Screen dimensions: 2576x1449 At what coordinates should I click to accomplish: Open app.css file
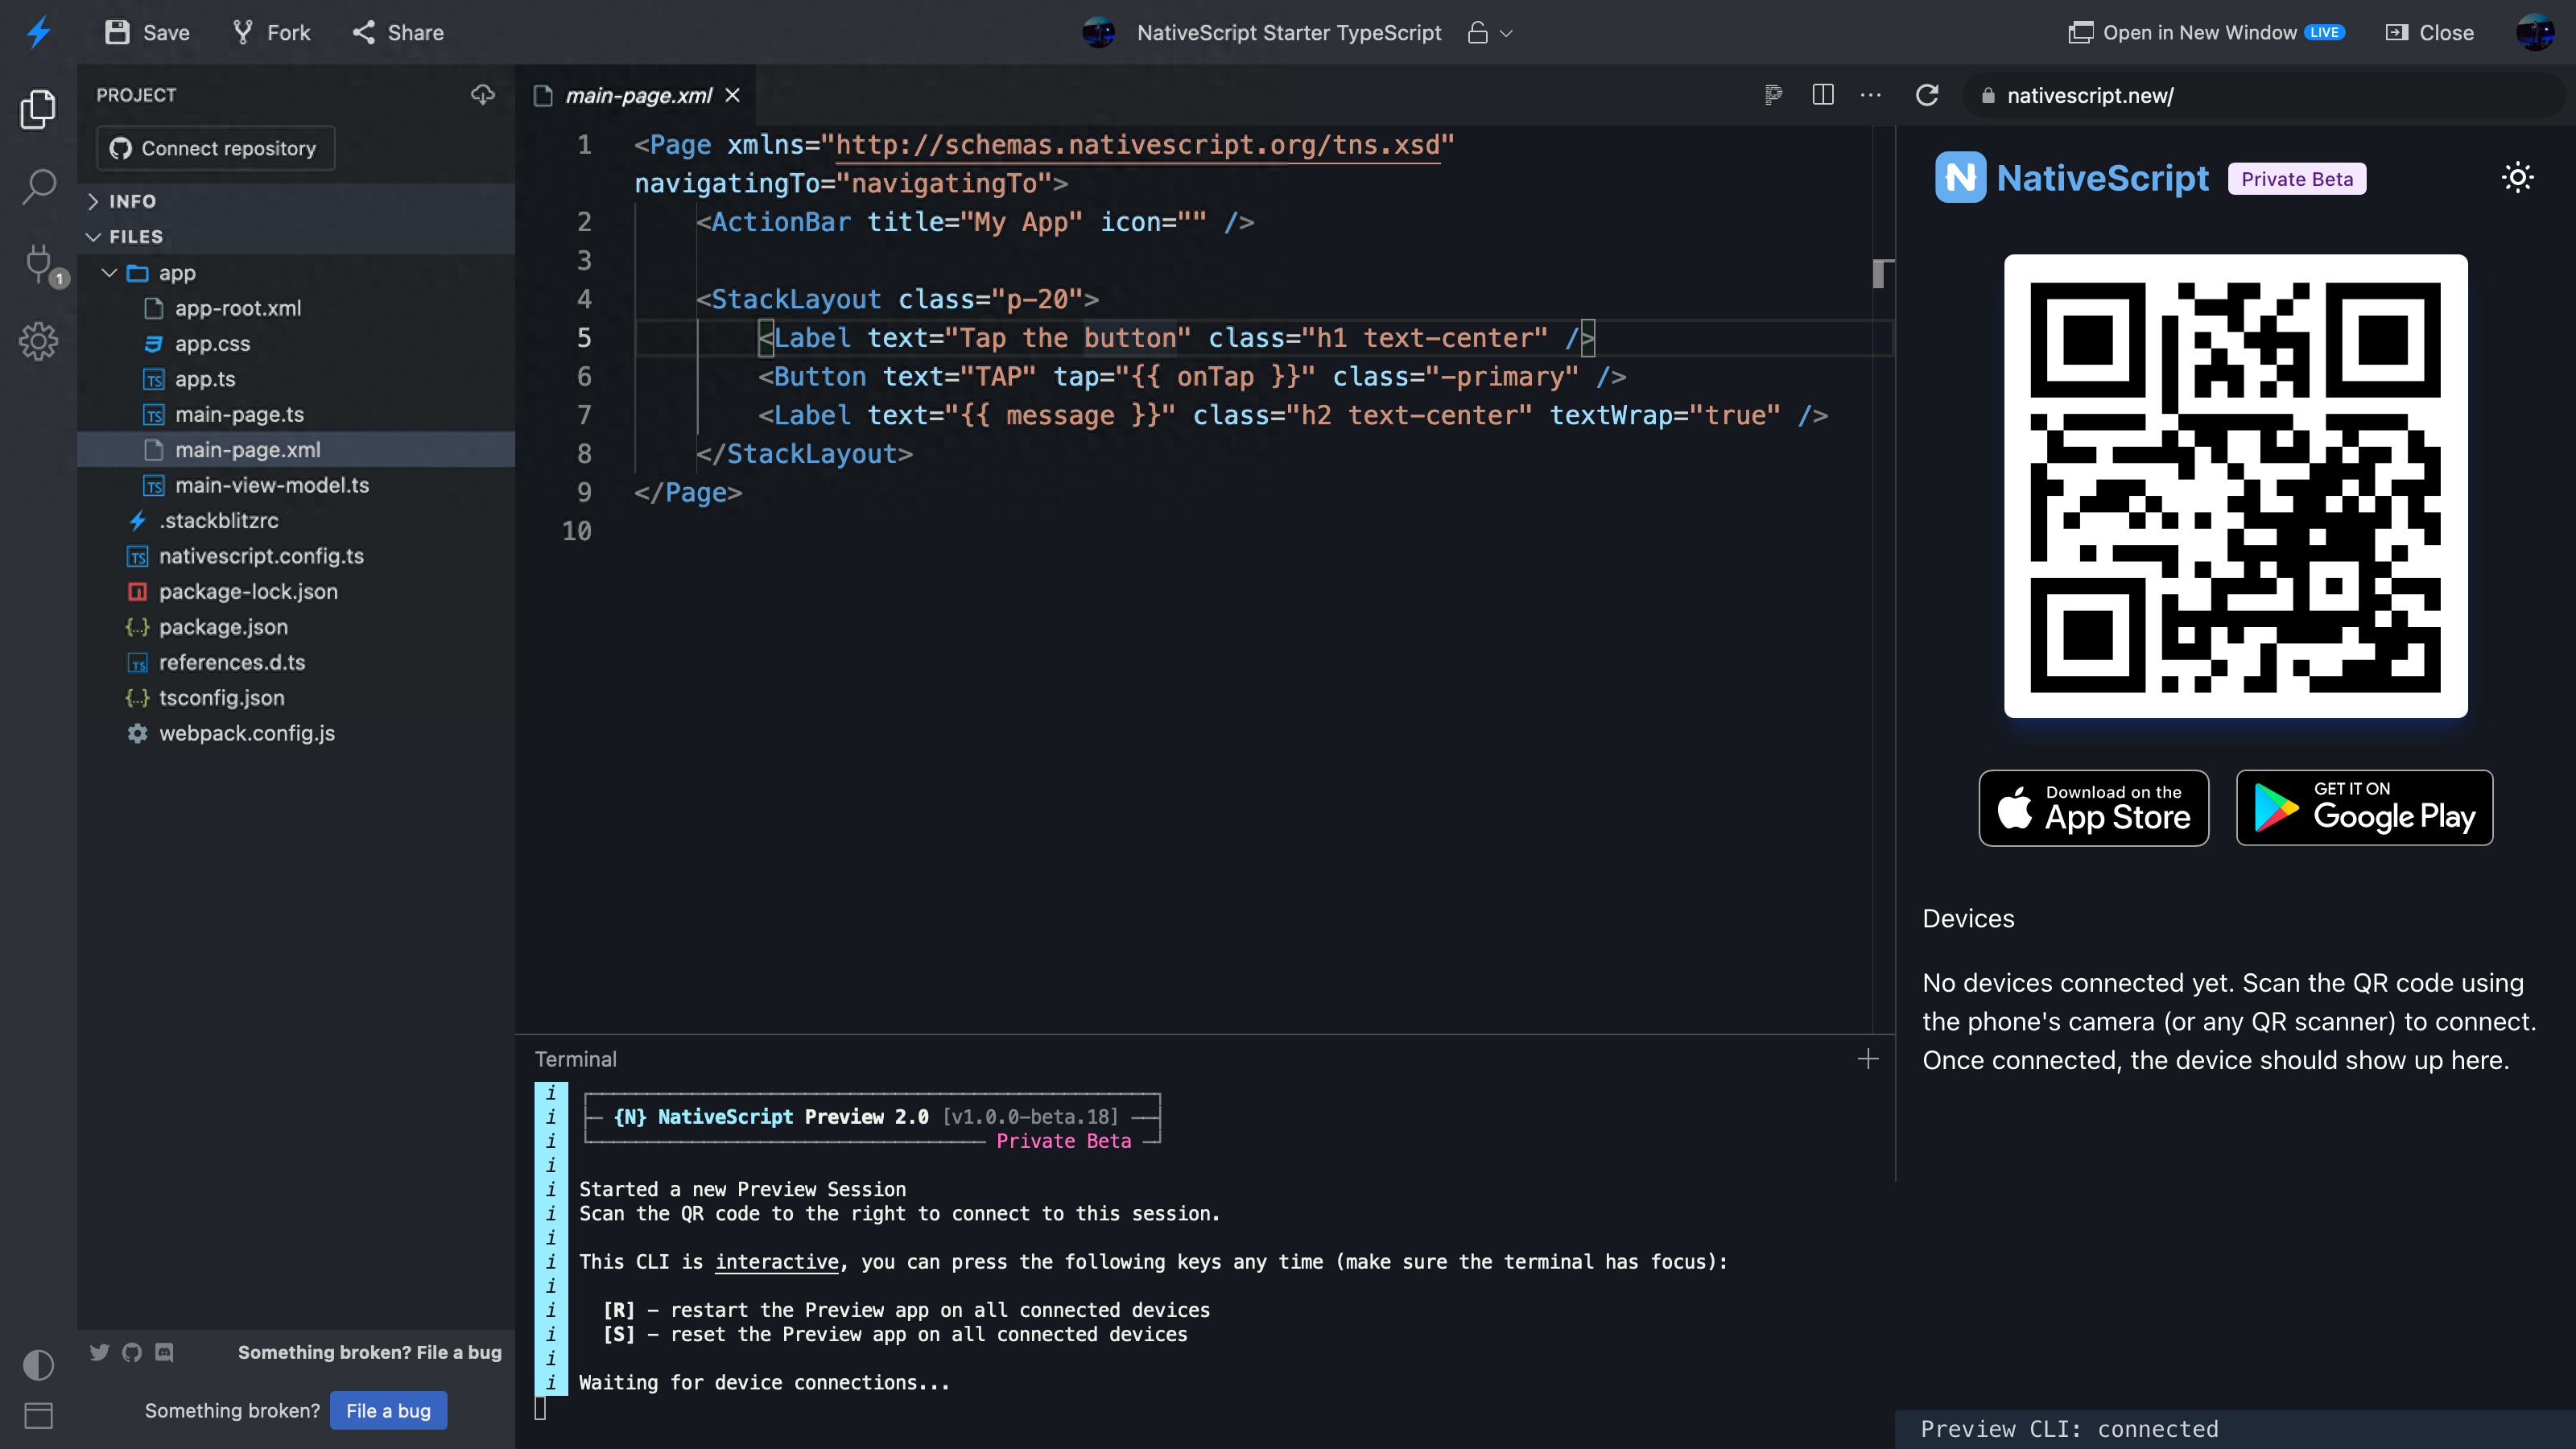tap(296, 343)
